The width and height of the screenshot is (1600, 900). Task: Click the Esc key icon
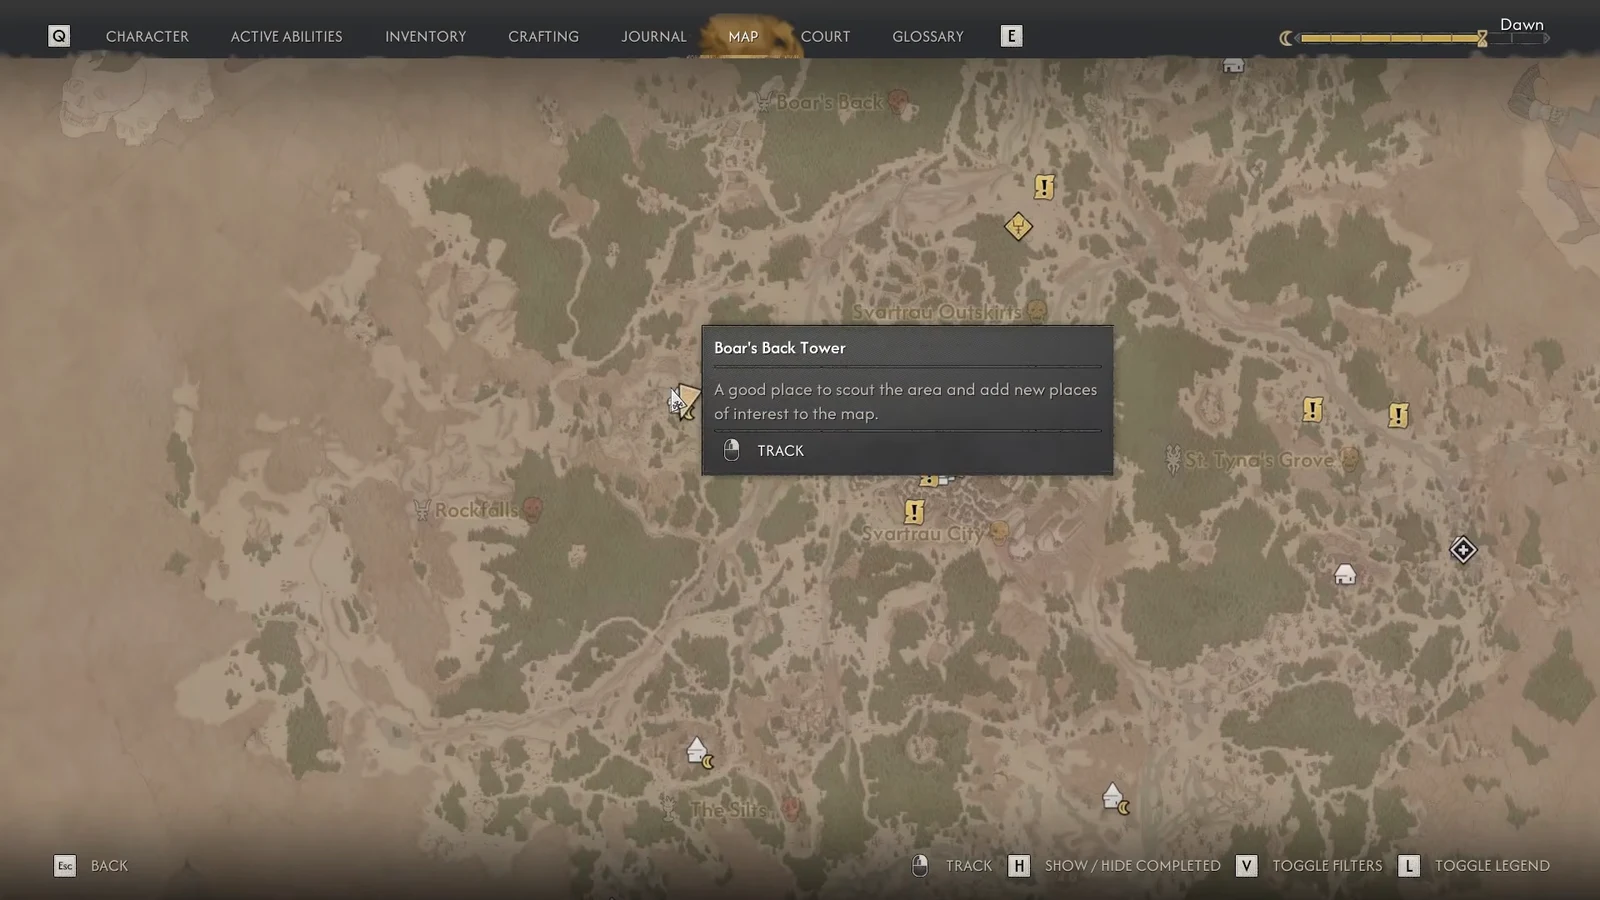(65, 866)
